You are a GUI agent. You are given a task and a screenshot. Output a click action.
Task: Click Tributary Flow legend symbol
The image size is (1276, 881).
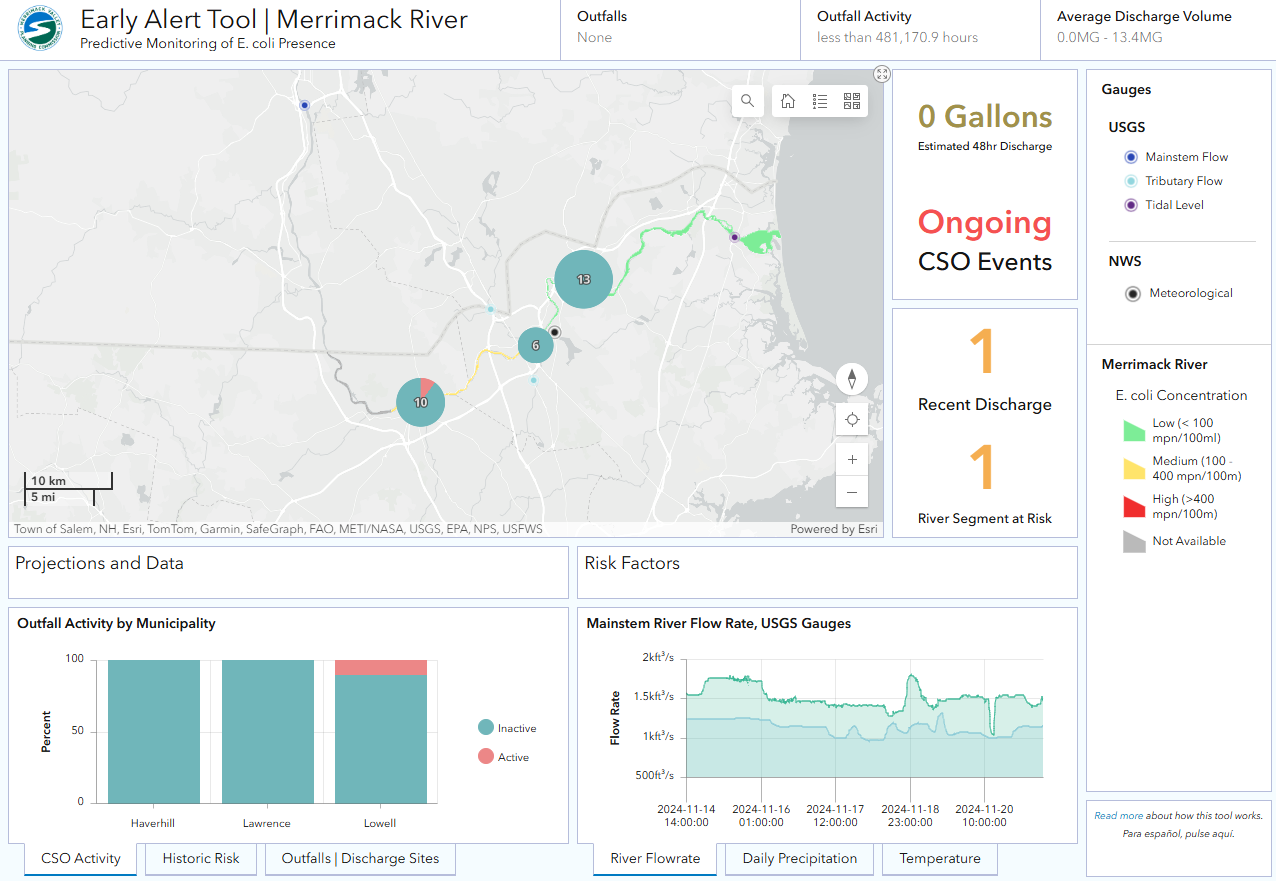1131,181
